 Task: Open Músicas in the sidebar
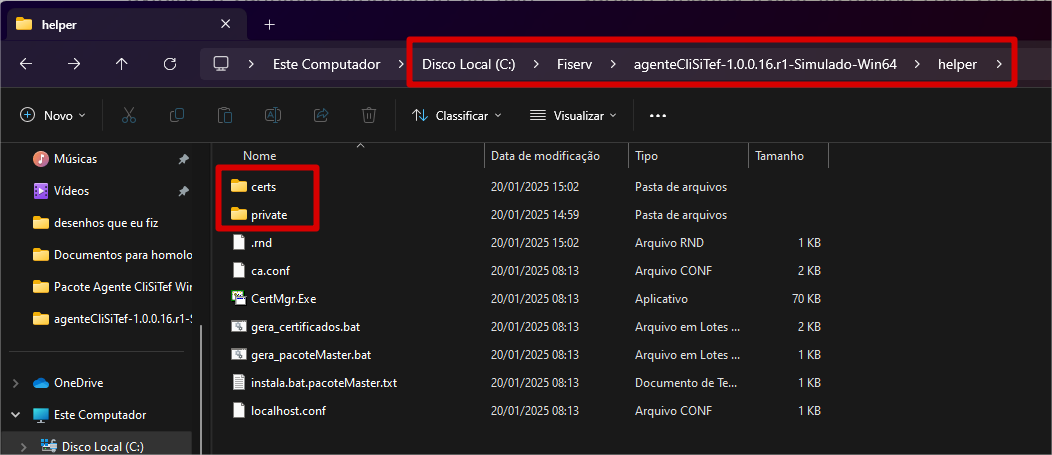point(75,159)
